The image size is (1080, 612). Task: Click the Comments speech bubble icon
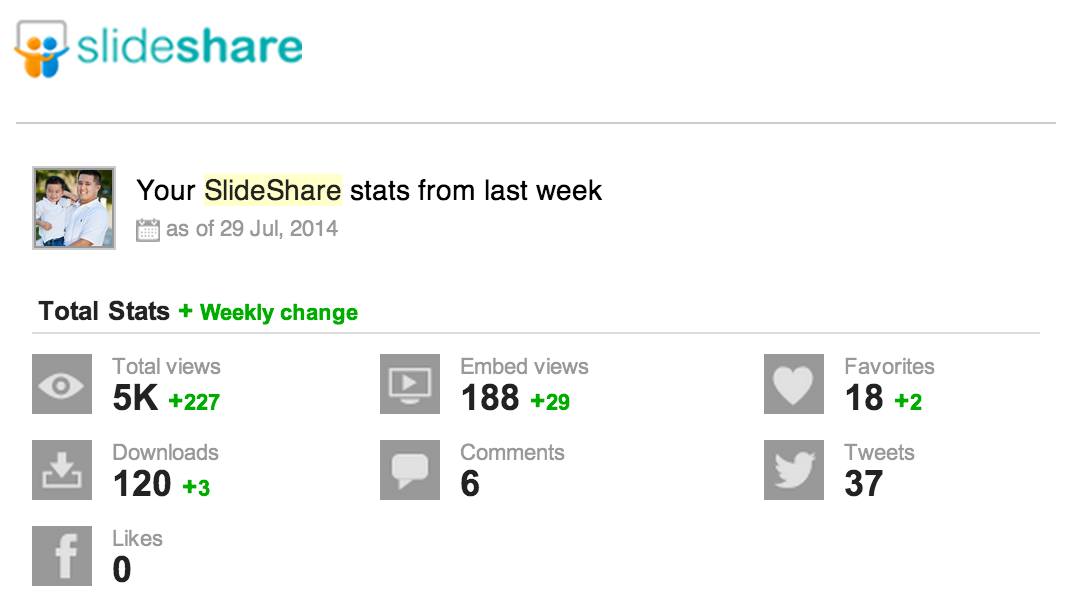410,470
